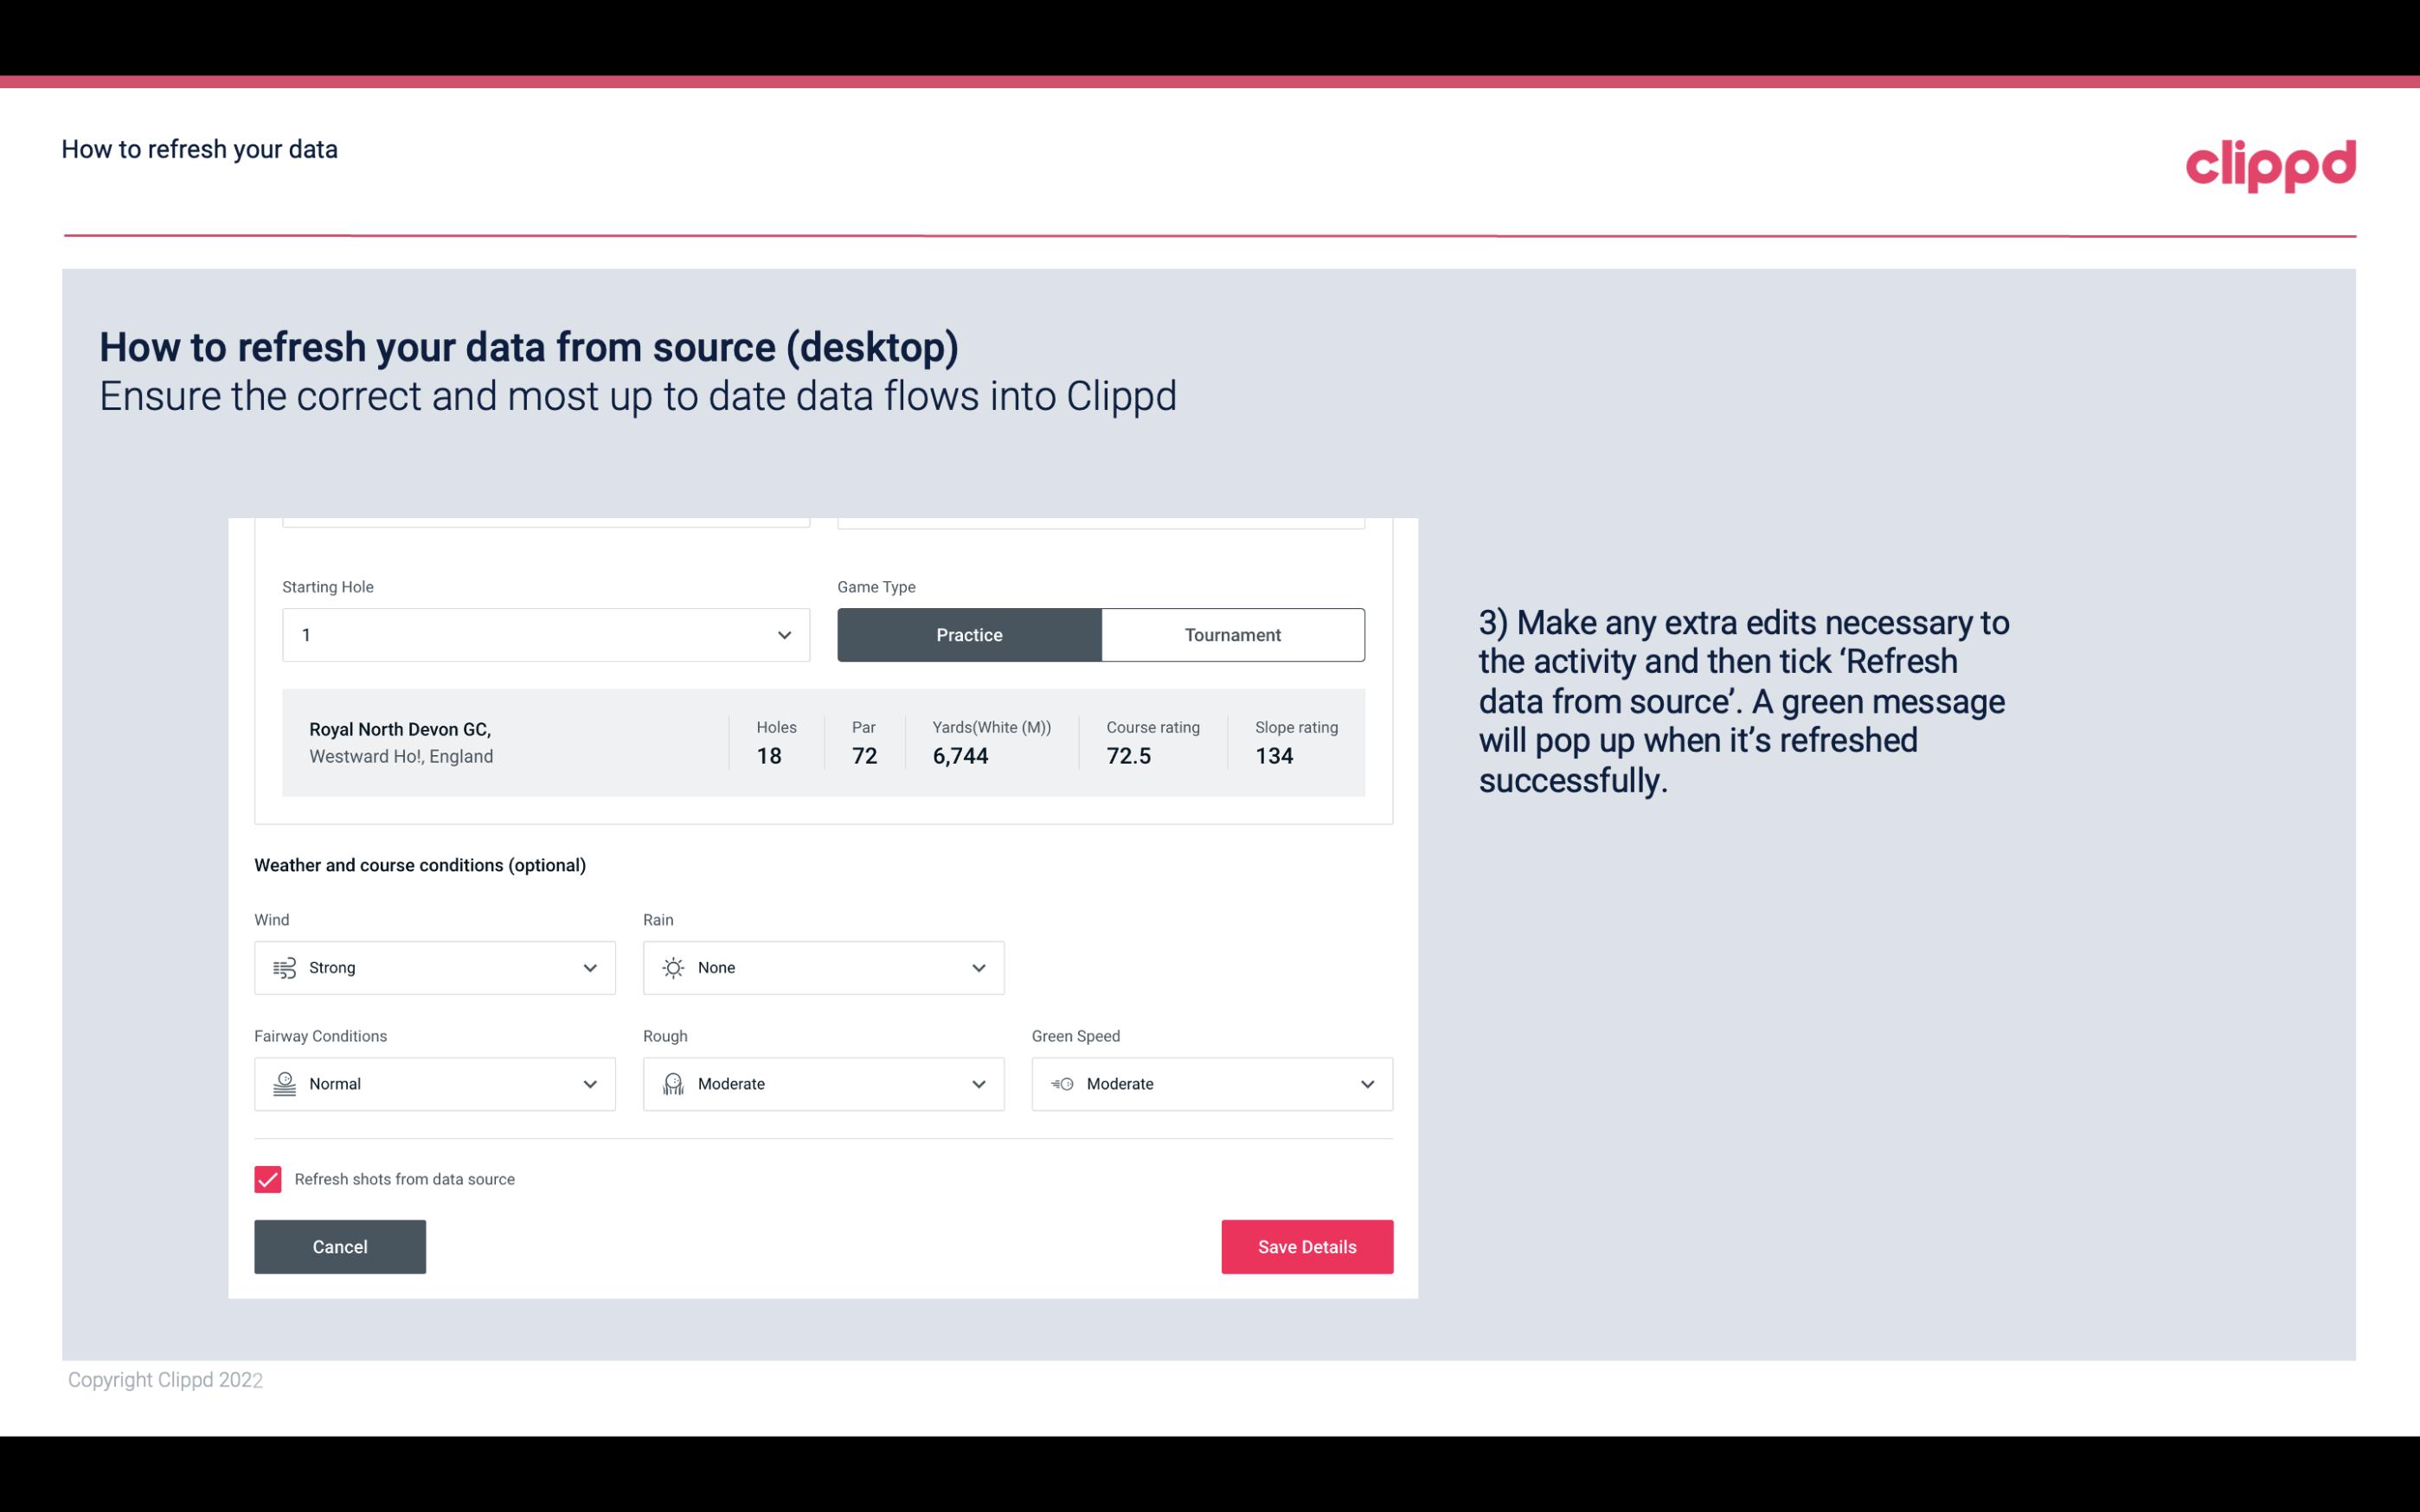Expand the Rain condition dropdown

click(976, 967)
